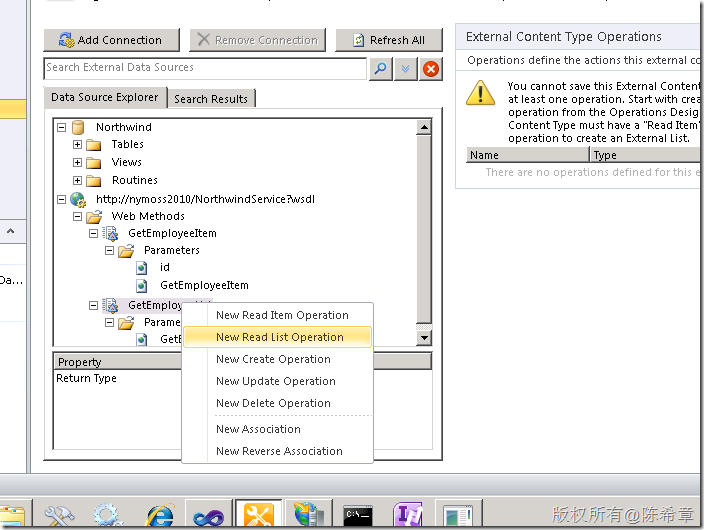
Task: Click the GetEmployeeItem web method icon
Action: pos(110,234)
